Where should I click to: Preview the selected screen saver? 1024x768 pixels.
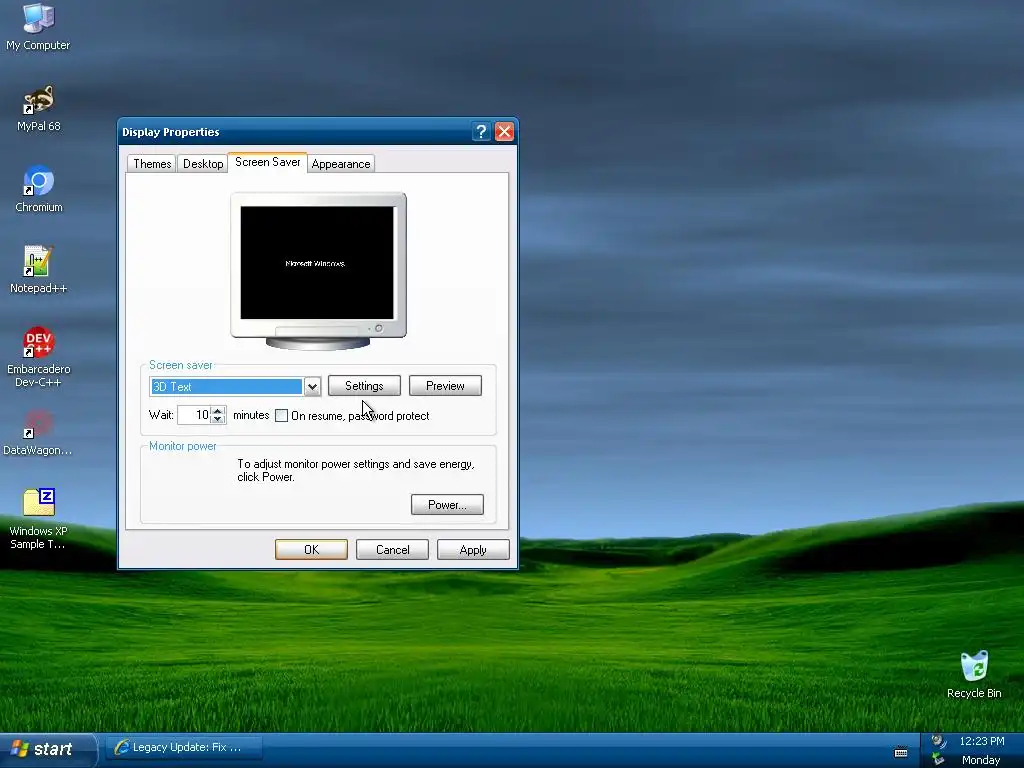click(445, 386)
